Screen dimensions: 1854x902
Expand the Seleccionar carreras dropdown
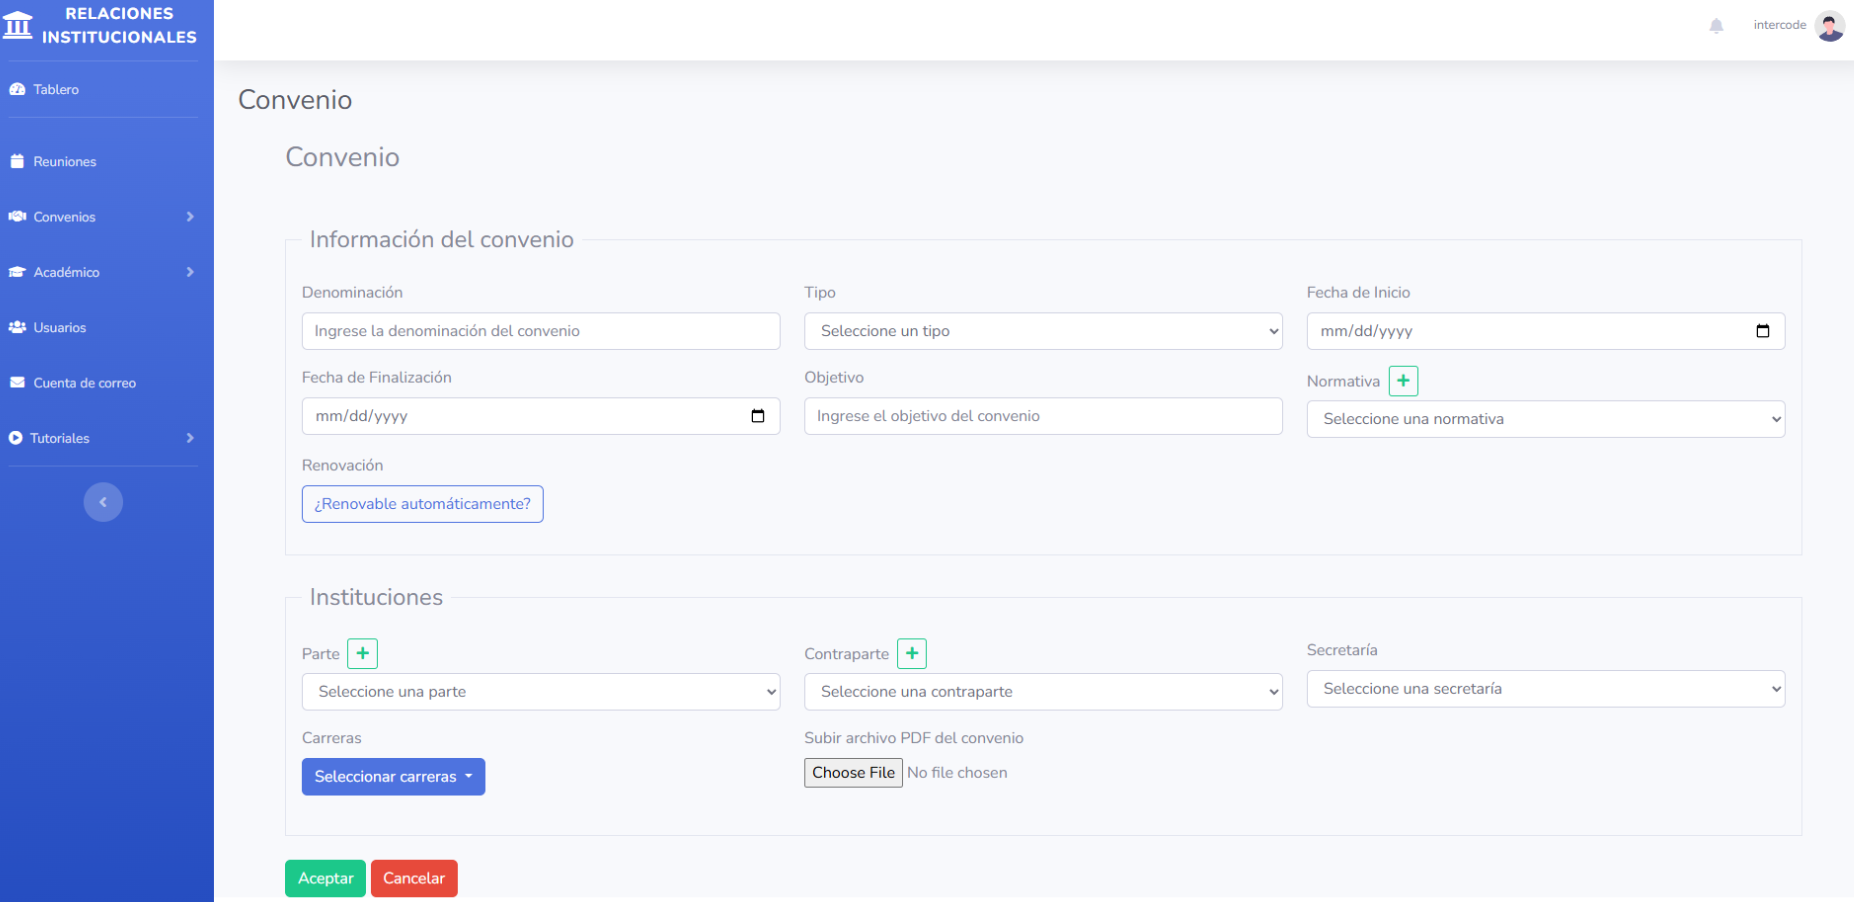click(393, 777)
